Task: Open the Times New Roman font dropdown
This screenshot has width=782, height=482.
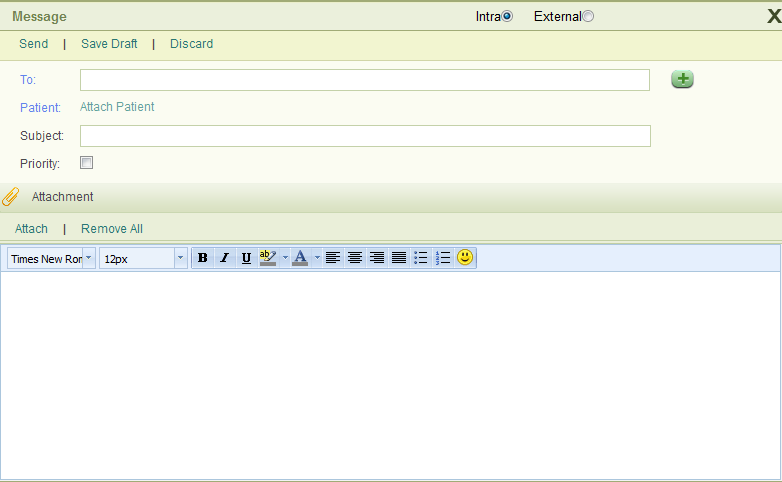Action: coord(89,258)
